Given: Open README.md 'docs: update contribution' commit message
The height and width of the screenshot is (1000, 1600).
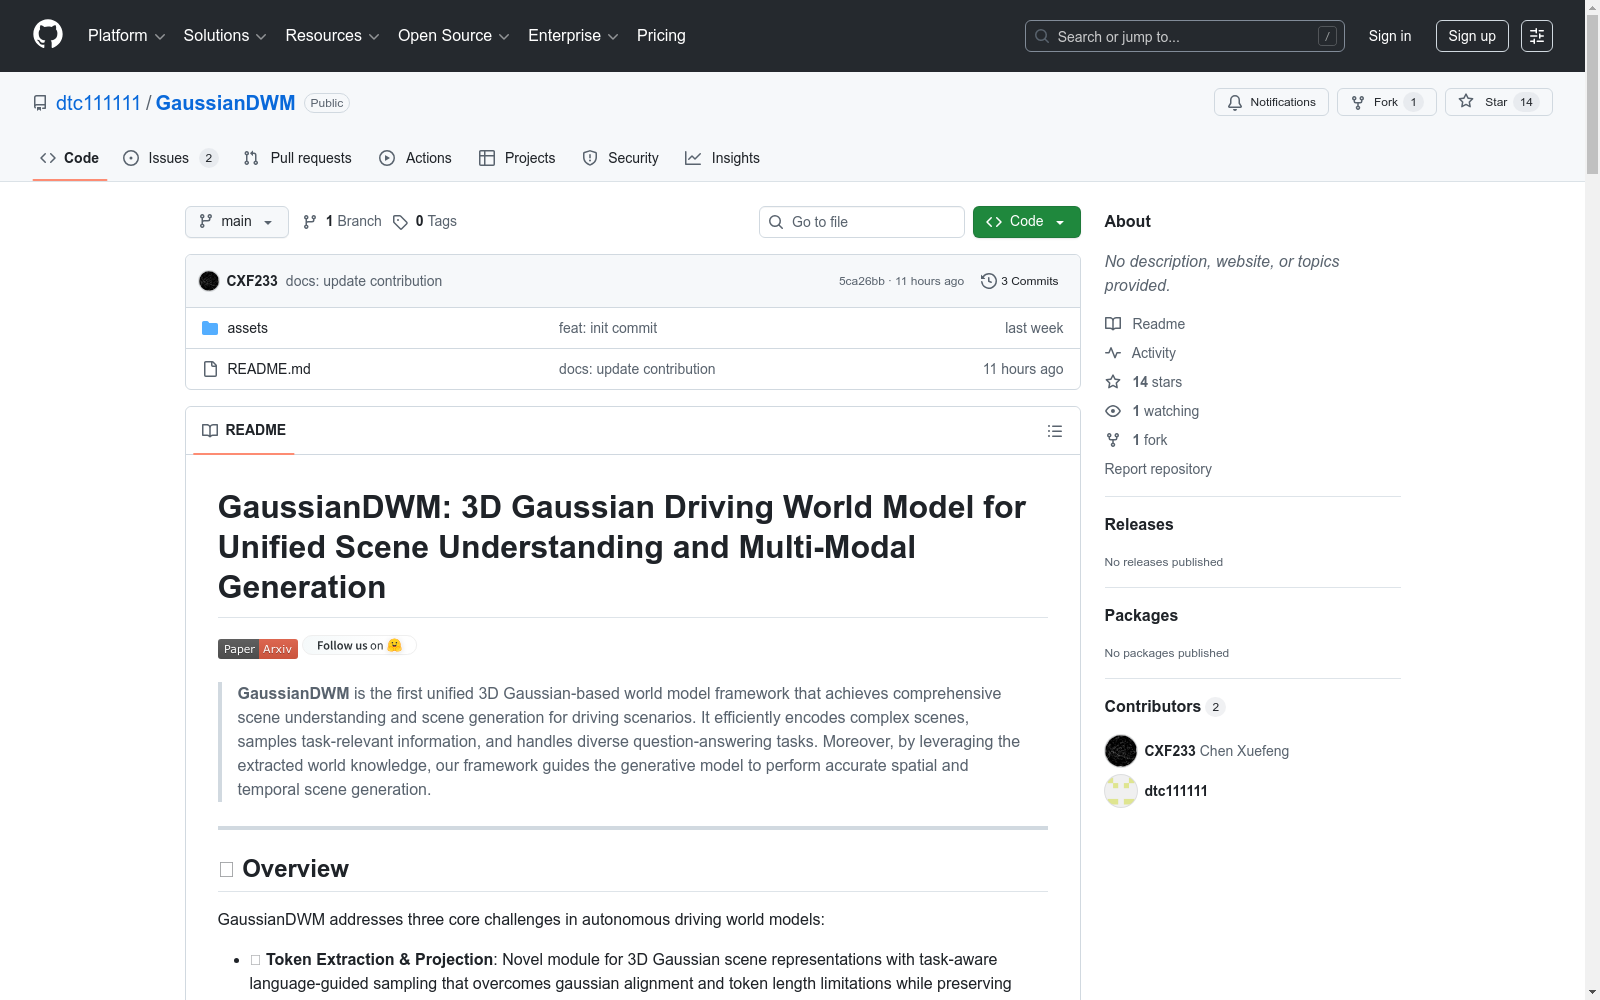Looking at the screenshot, I should [637, 369].
